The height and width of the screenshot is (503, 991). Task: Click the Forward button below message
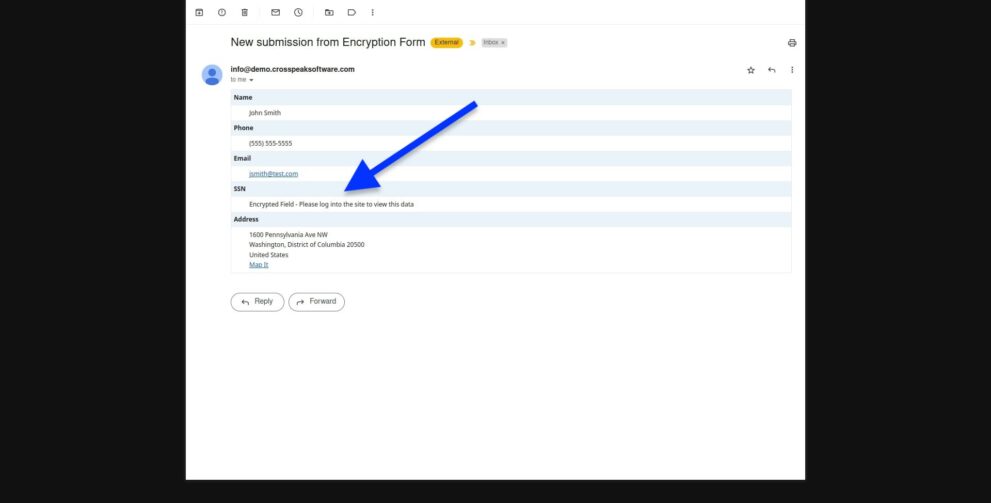(316, 302)
